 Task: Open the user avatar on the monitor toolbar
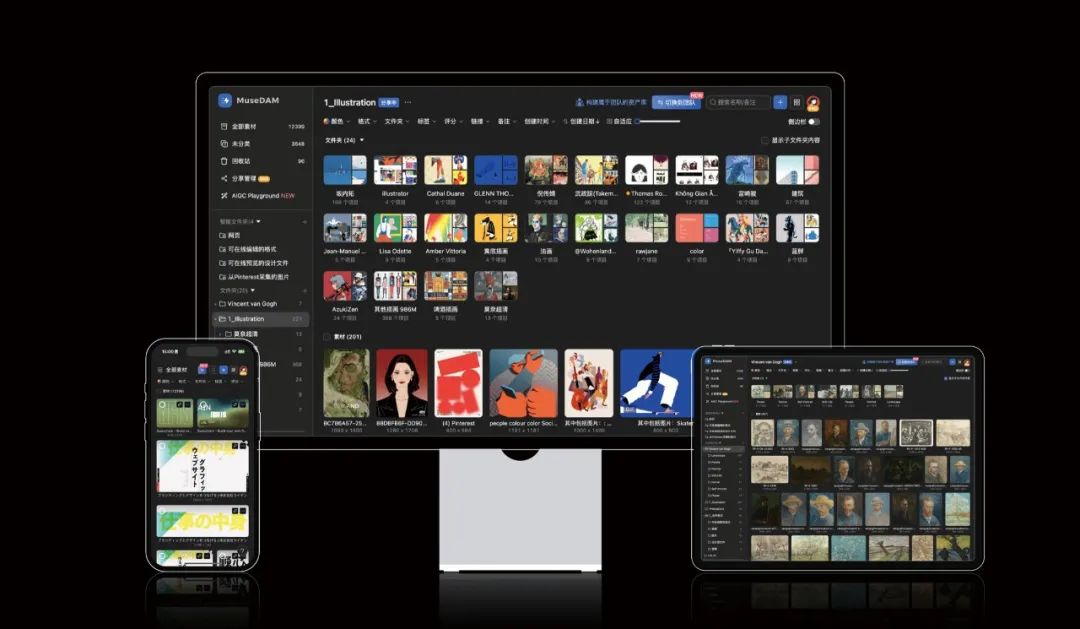(813, 103)
